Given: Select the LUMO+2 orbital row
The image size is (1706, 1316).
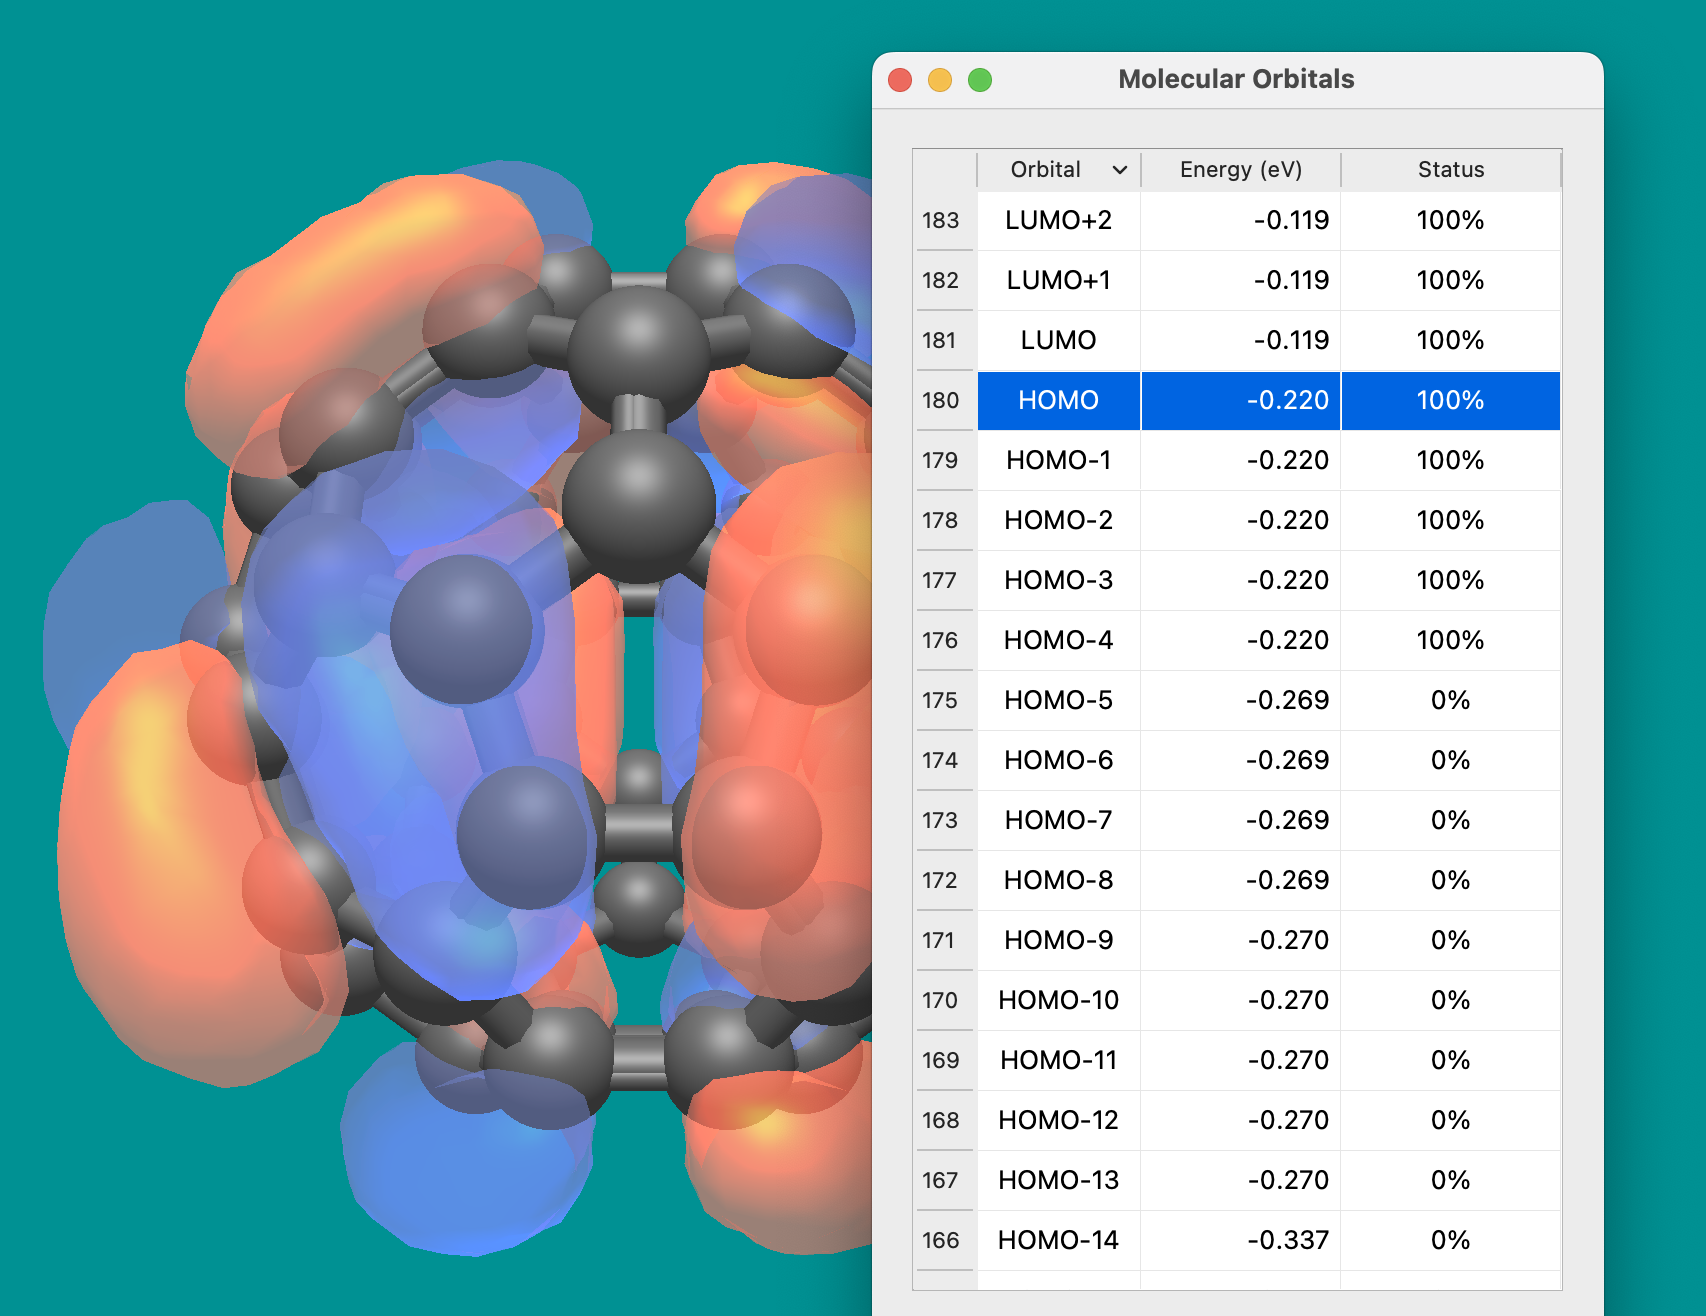Looking at the screenshot, I should (x=1058, y=221).
